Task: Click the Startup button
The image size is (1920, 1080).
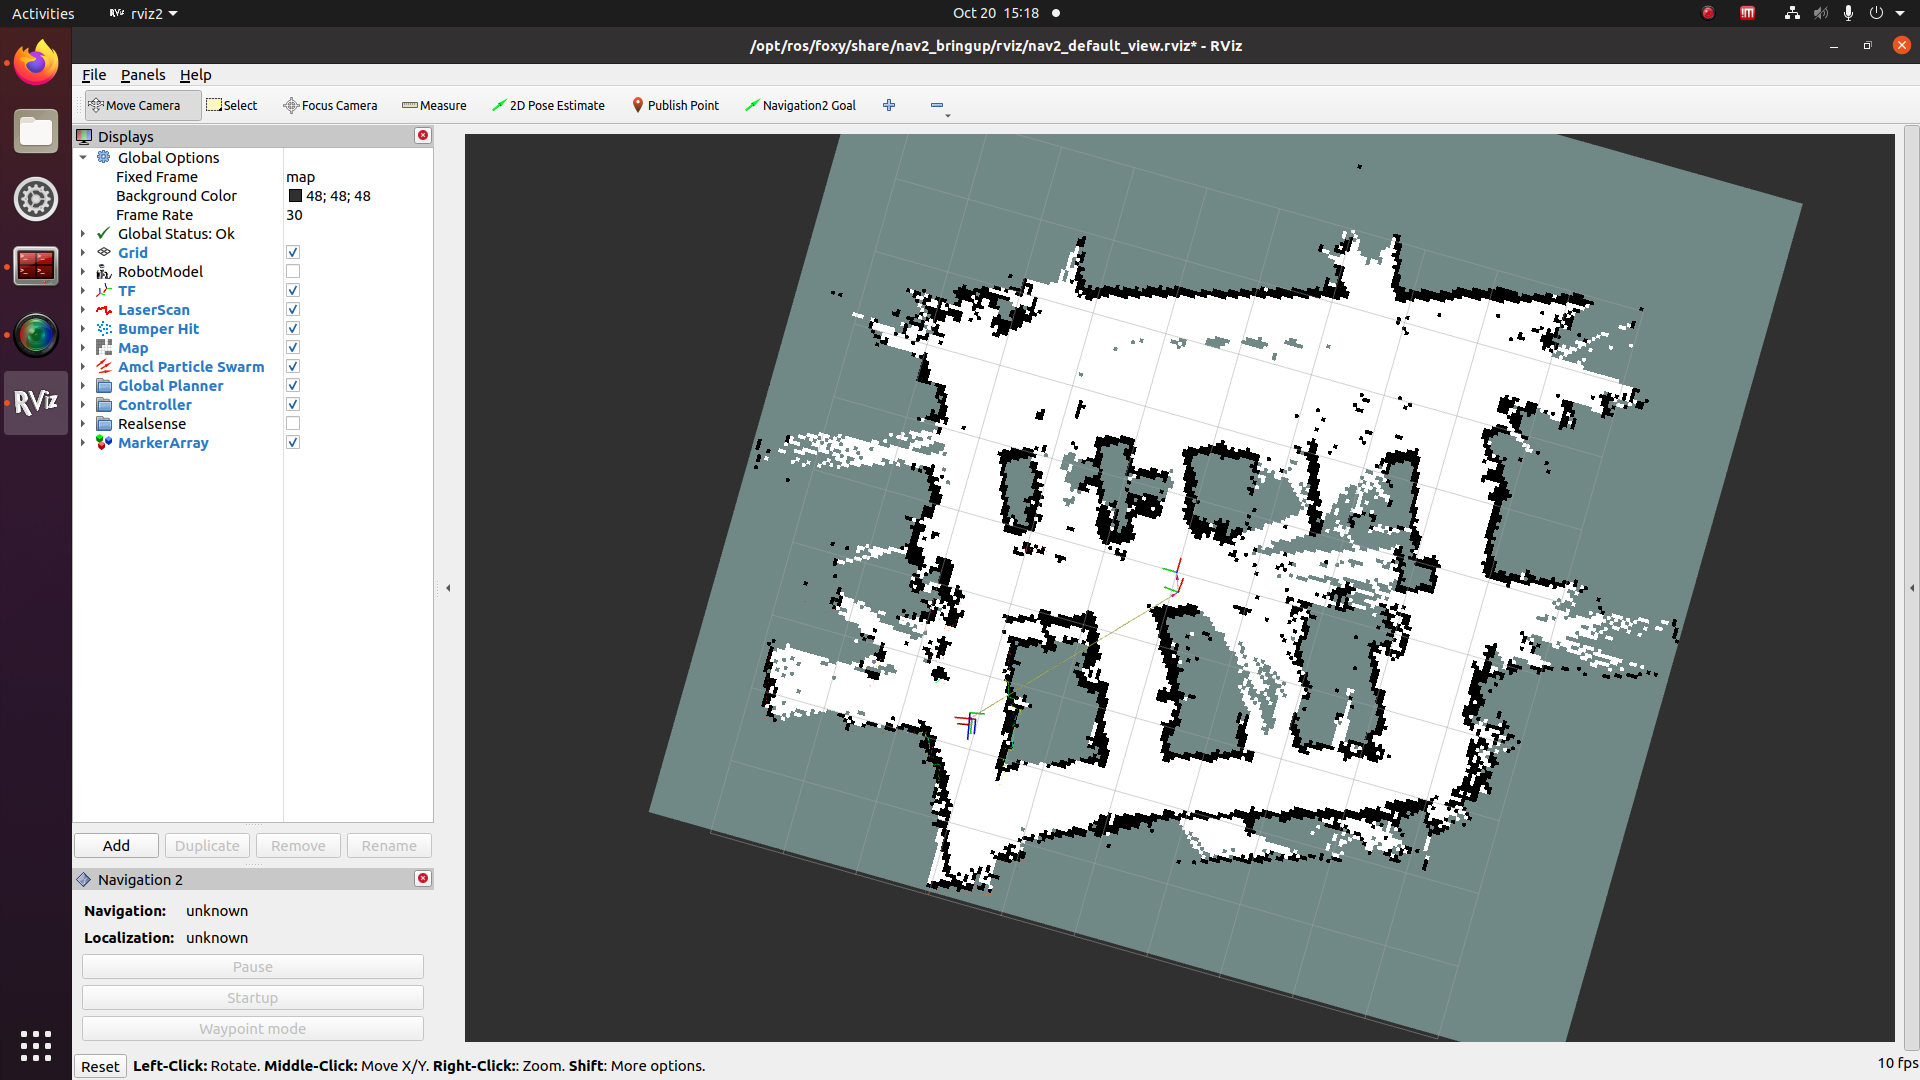Action: click(x=252, y=997)
